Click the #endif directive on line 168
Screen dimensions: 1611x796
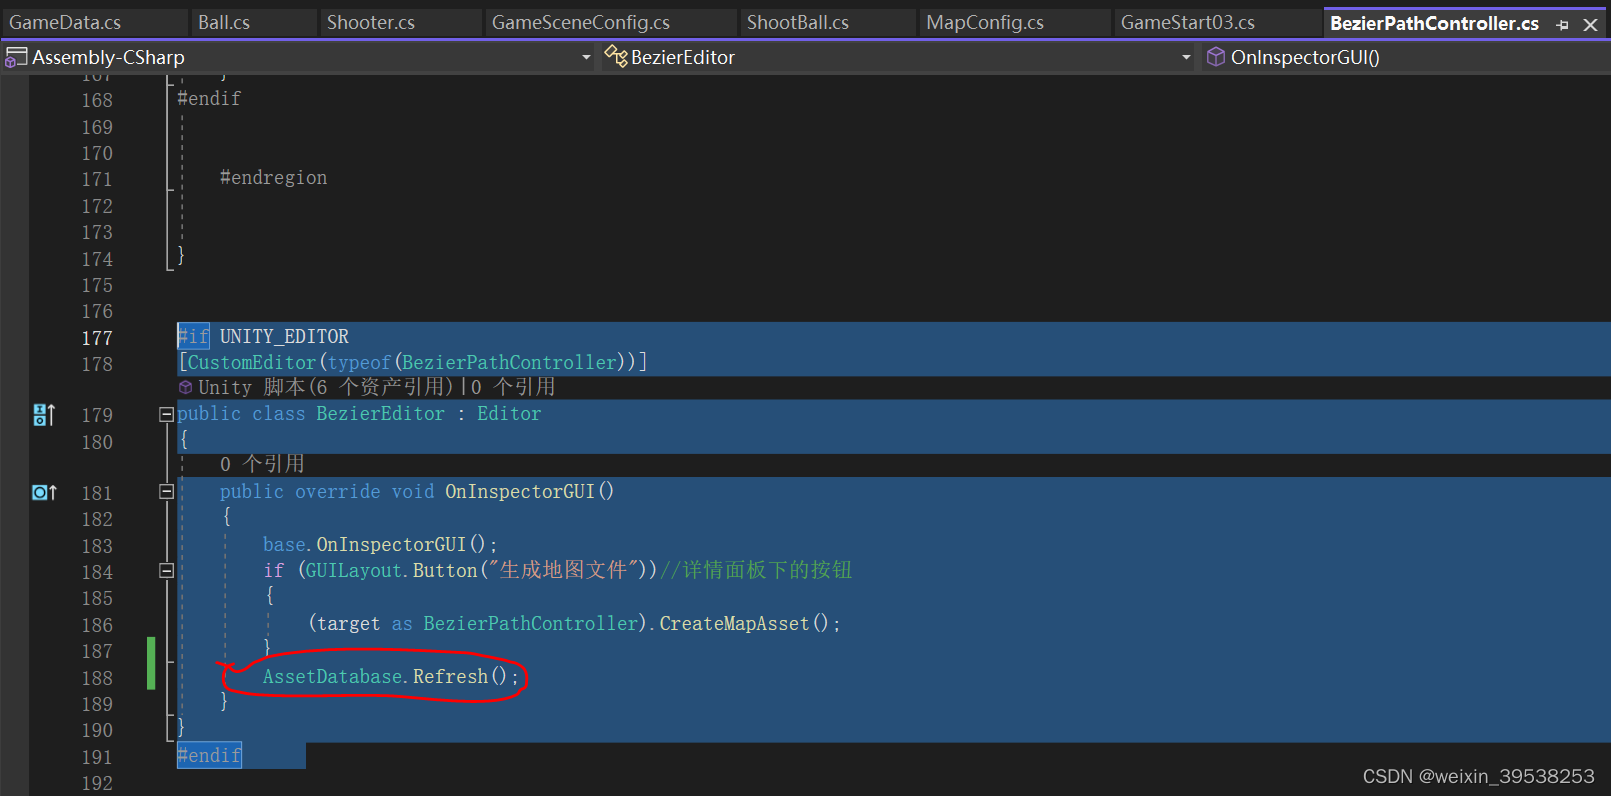point(209,99)
